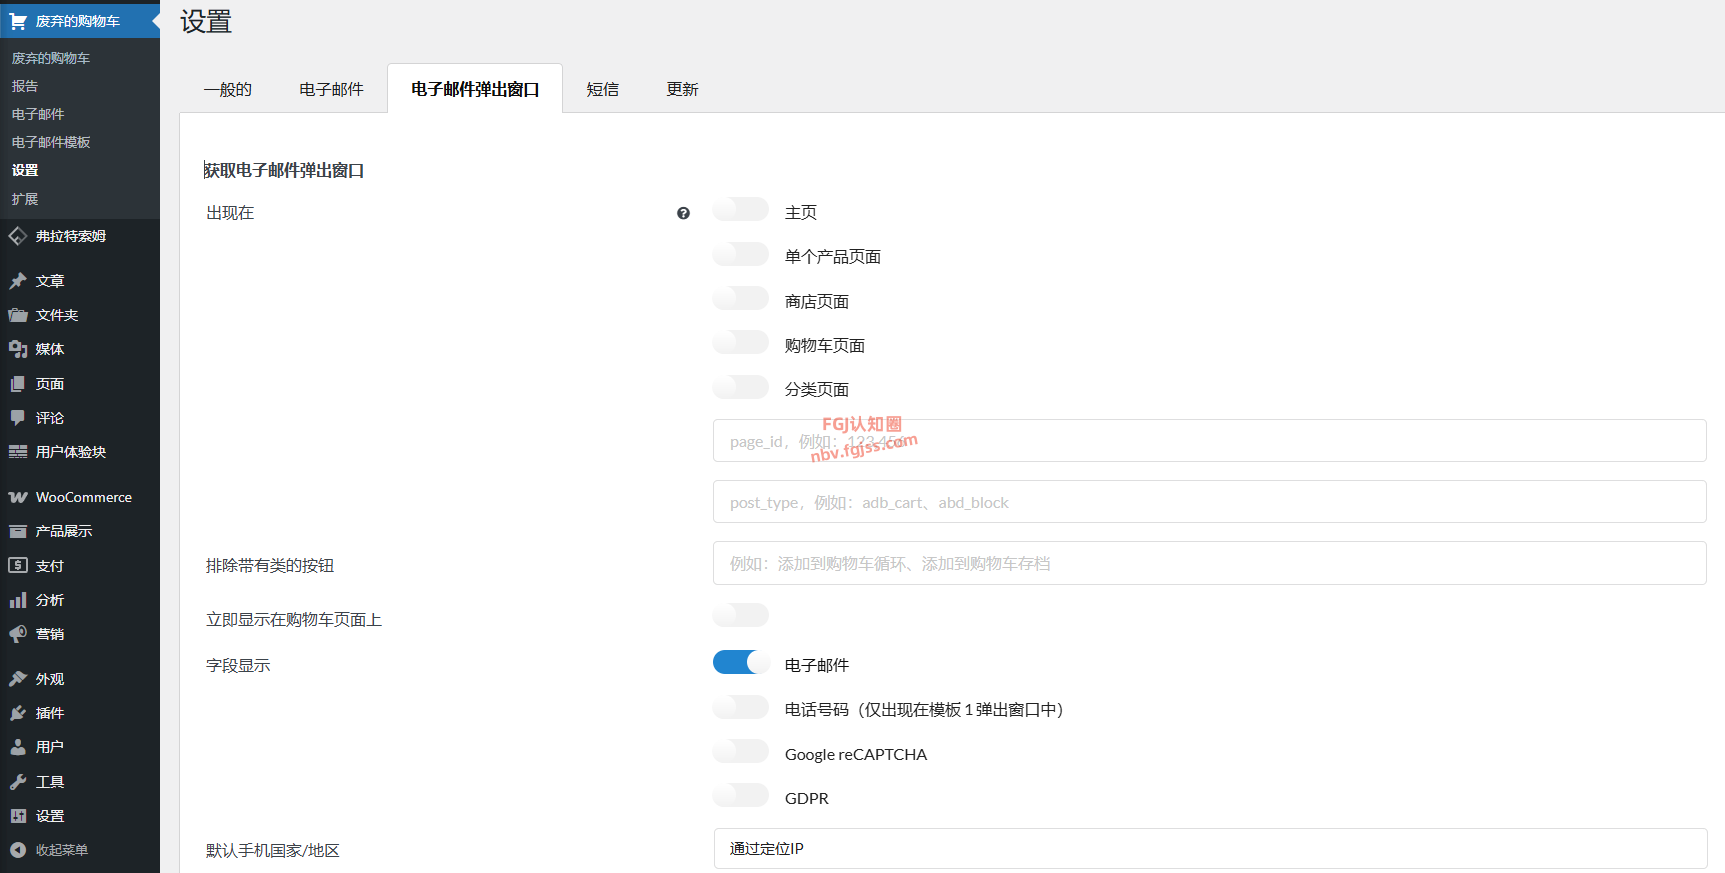
Task: Click the 收起菜单 collapse arrow icon
Action: click(x=18, y=850)
